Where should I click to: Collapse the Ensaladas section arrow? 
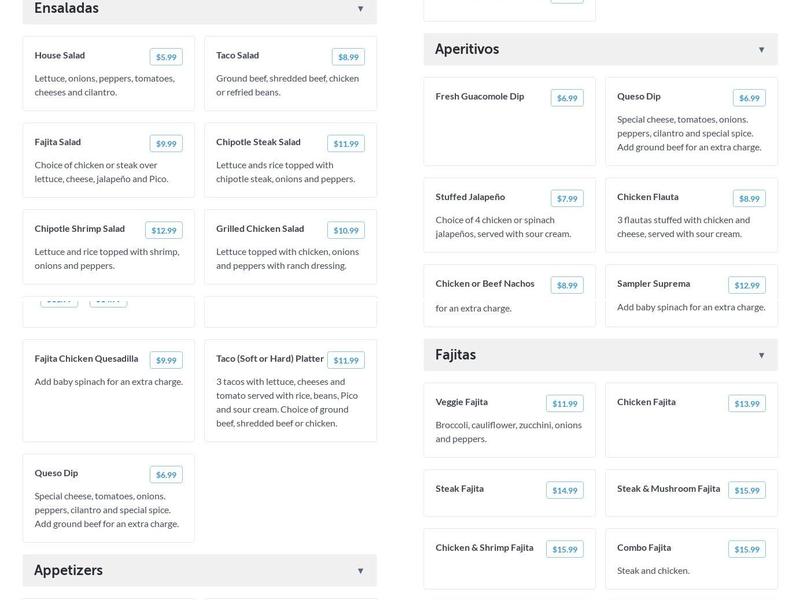click(361, 9)
